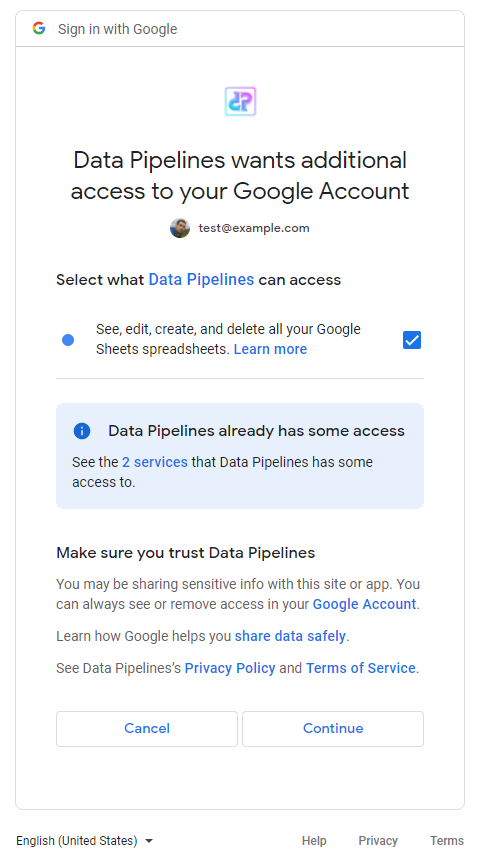483x868 pixels.
Task: Click the user profile avatar
Action: point(180,228)
